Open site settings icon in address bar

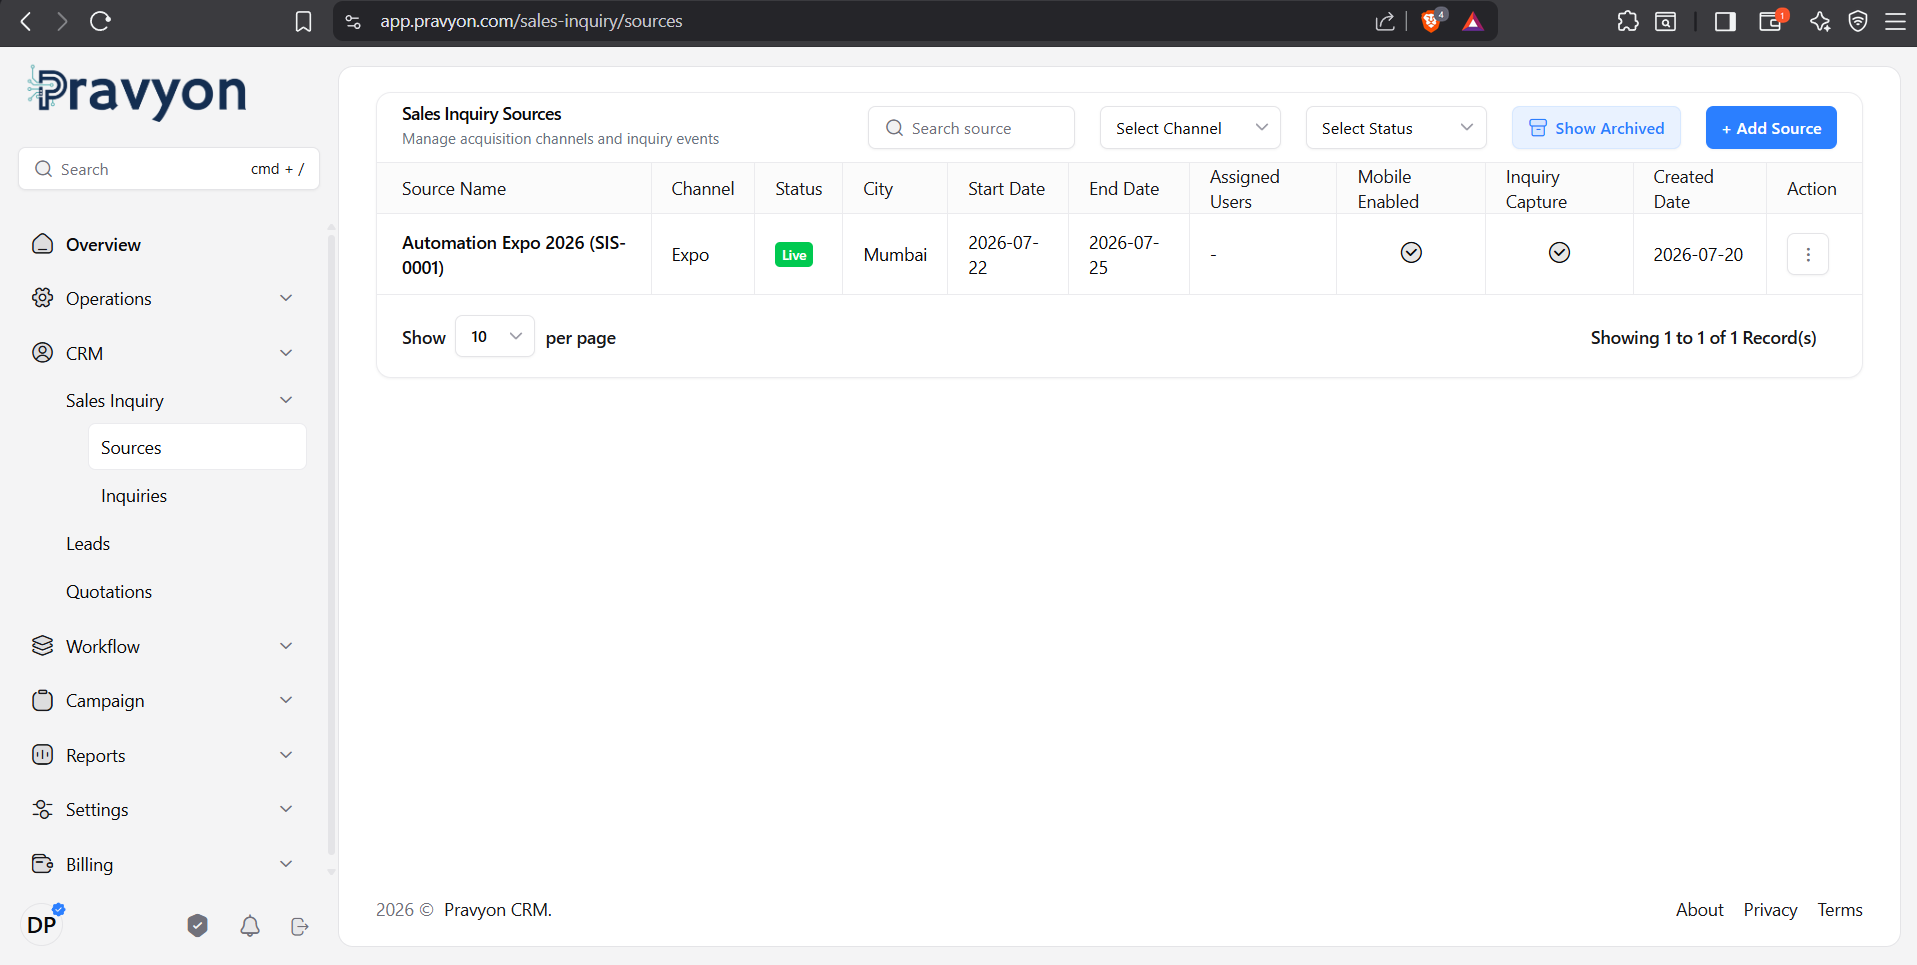353,21
